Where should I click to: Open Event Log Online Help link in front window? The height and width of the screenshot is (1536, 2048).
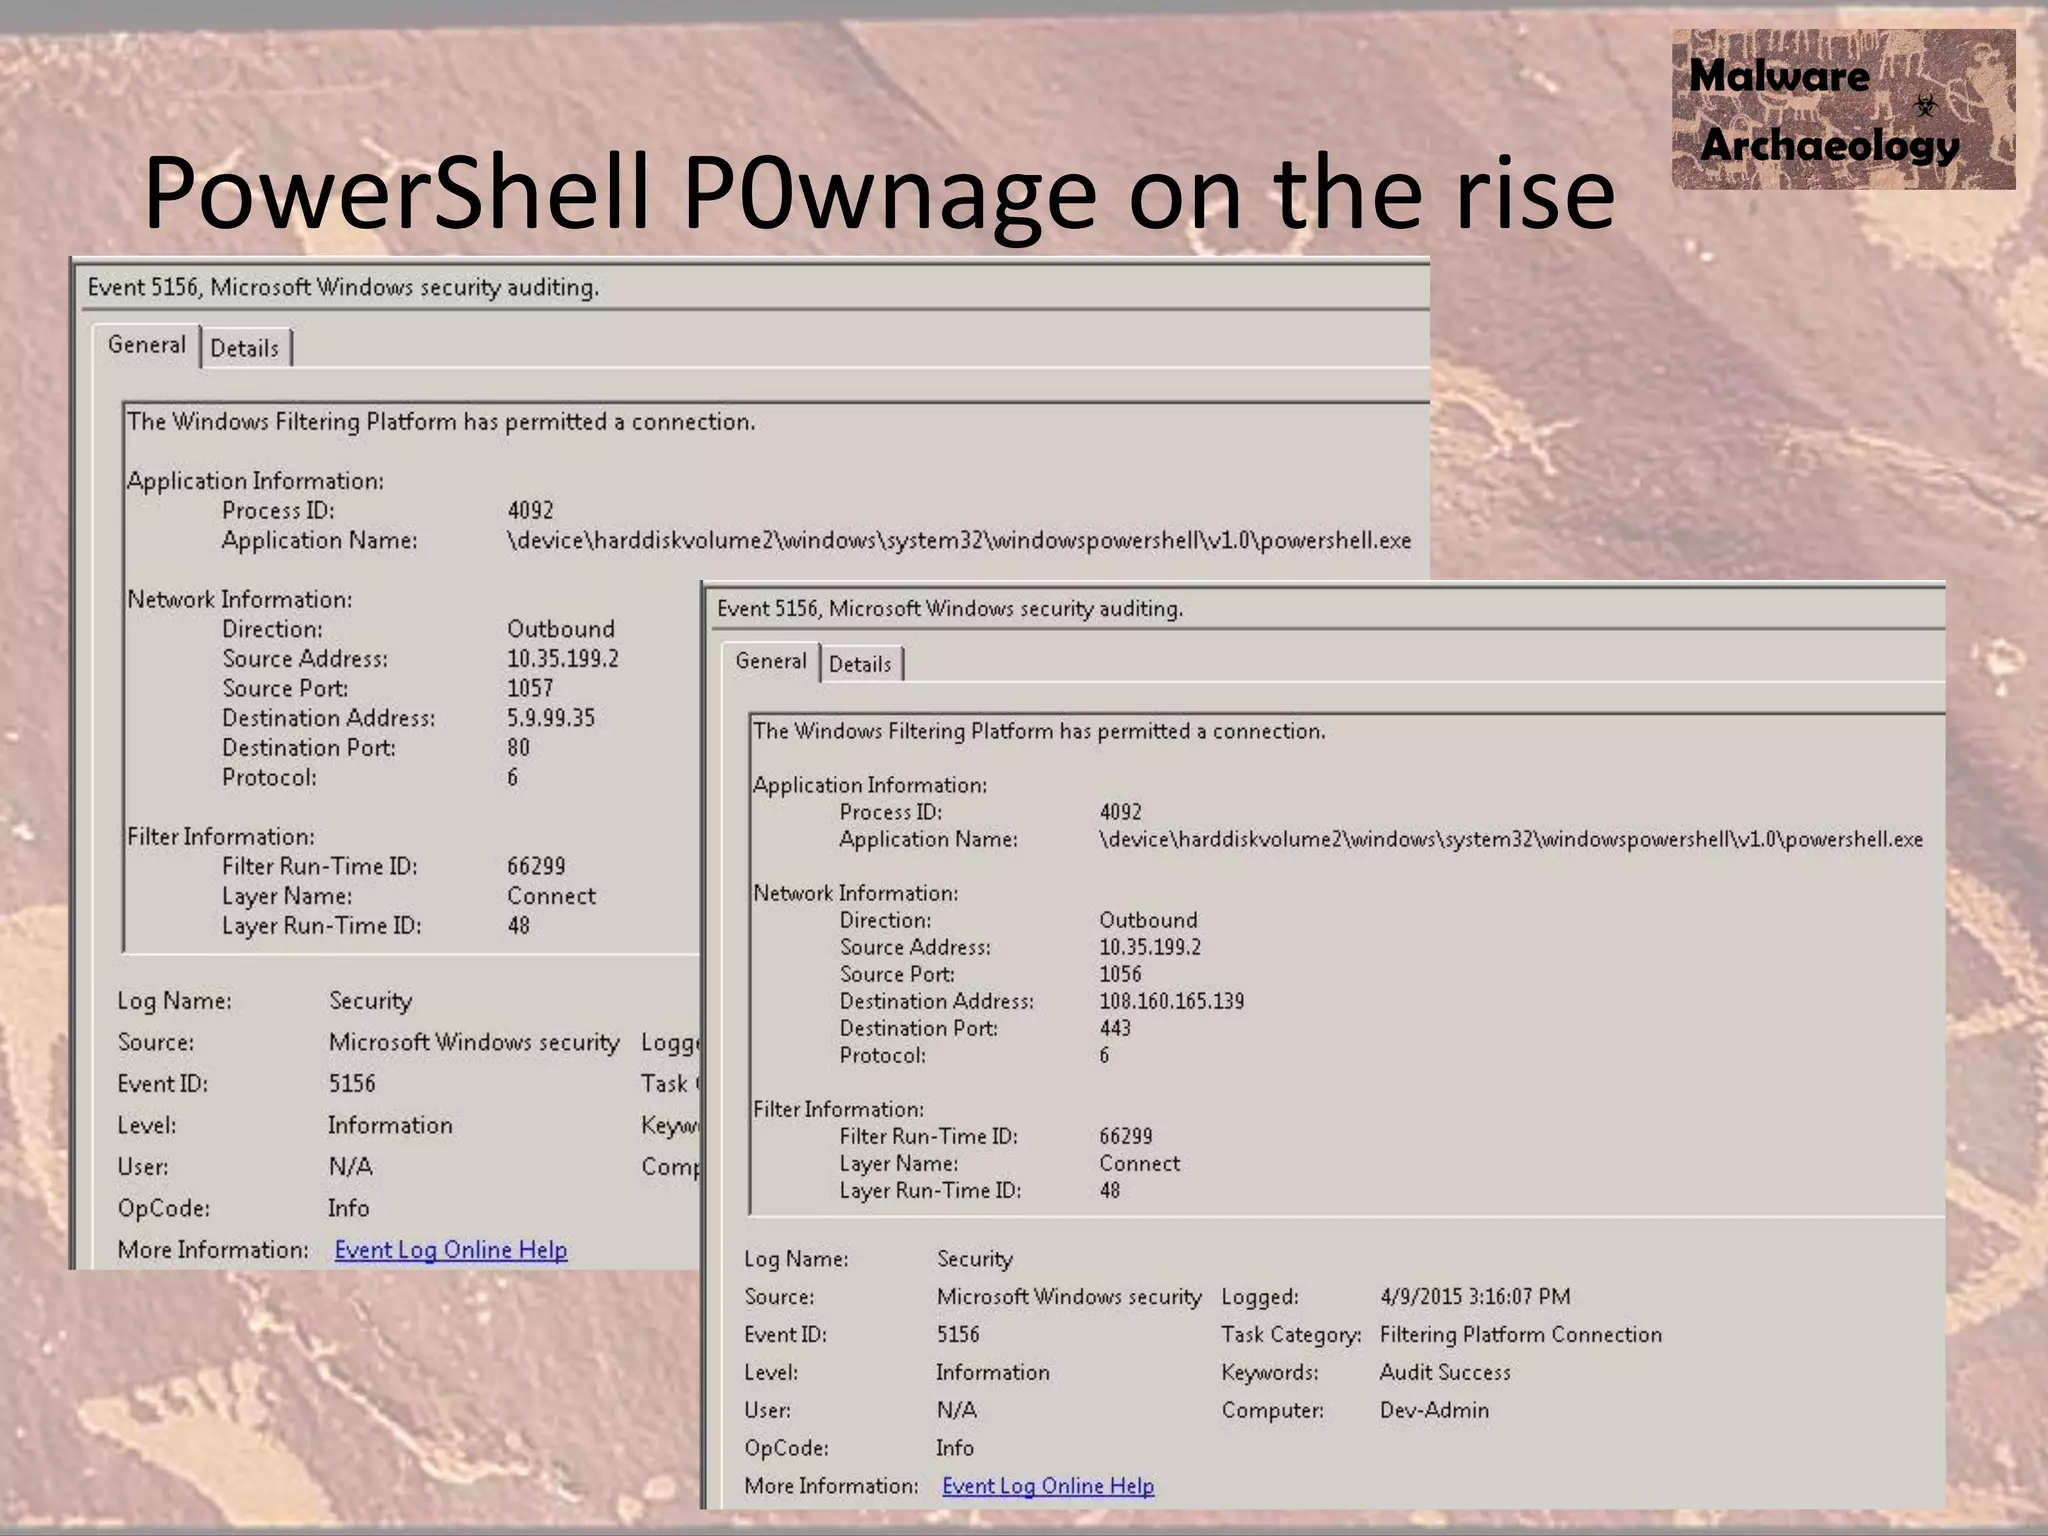[x=1048, y=1486]
